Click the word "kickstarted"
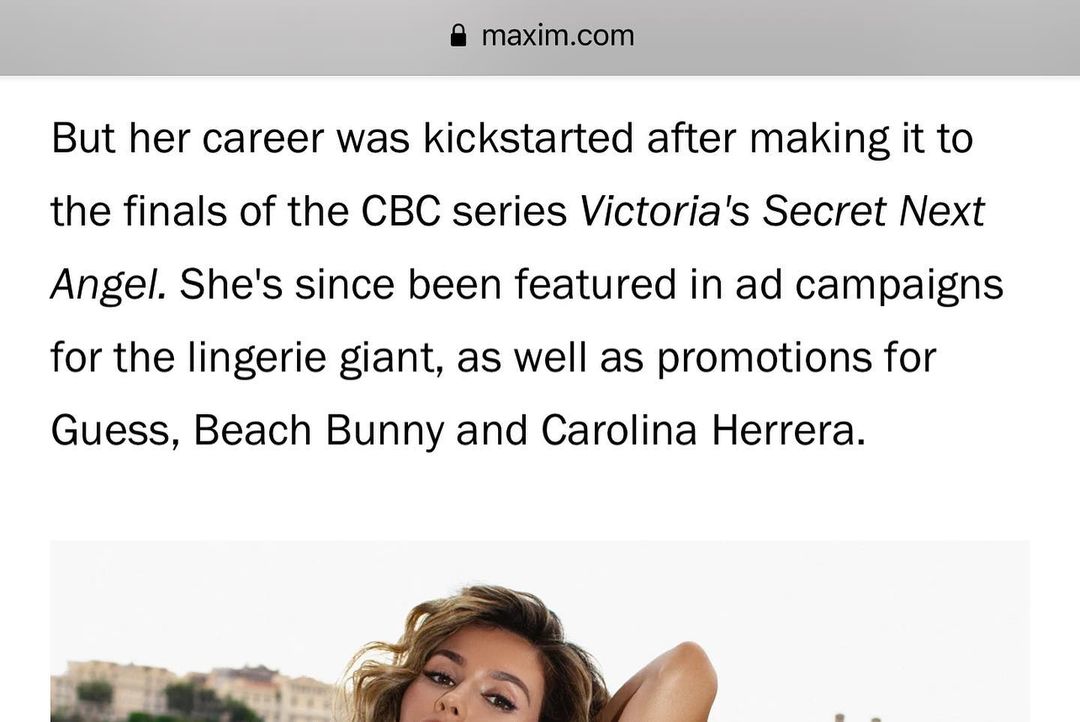 (528, 138)
